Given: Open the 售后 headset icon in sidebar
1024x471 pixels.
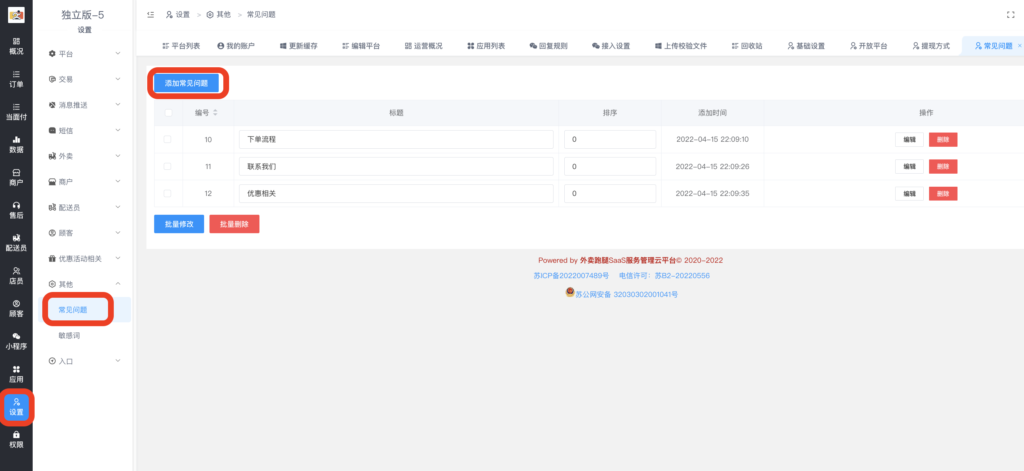Looking at the screenshot, I should 16,209.
